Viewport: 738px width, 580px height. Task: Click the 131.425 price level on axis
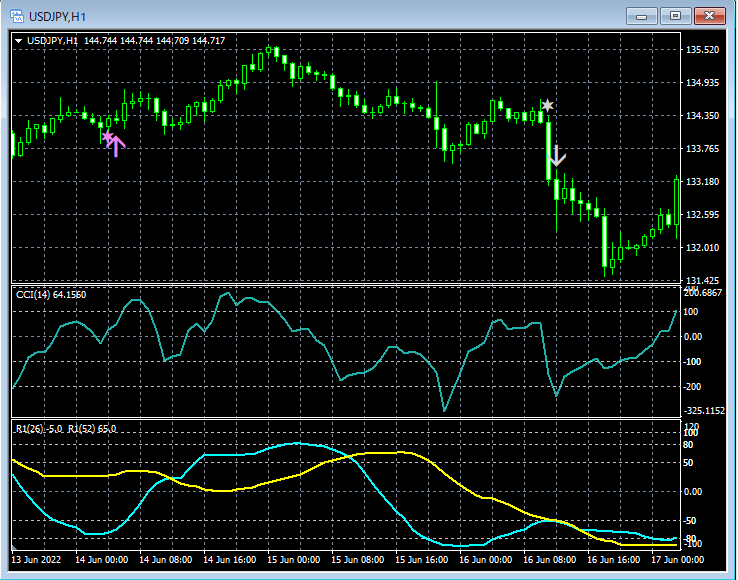point(700,280)
